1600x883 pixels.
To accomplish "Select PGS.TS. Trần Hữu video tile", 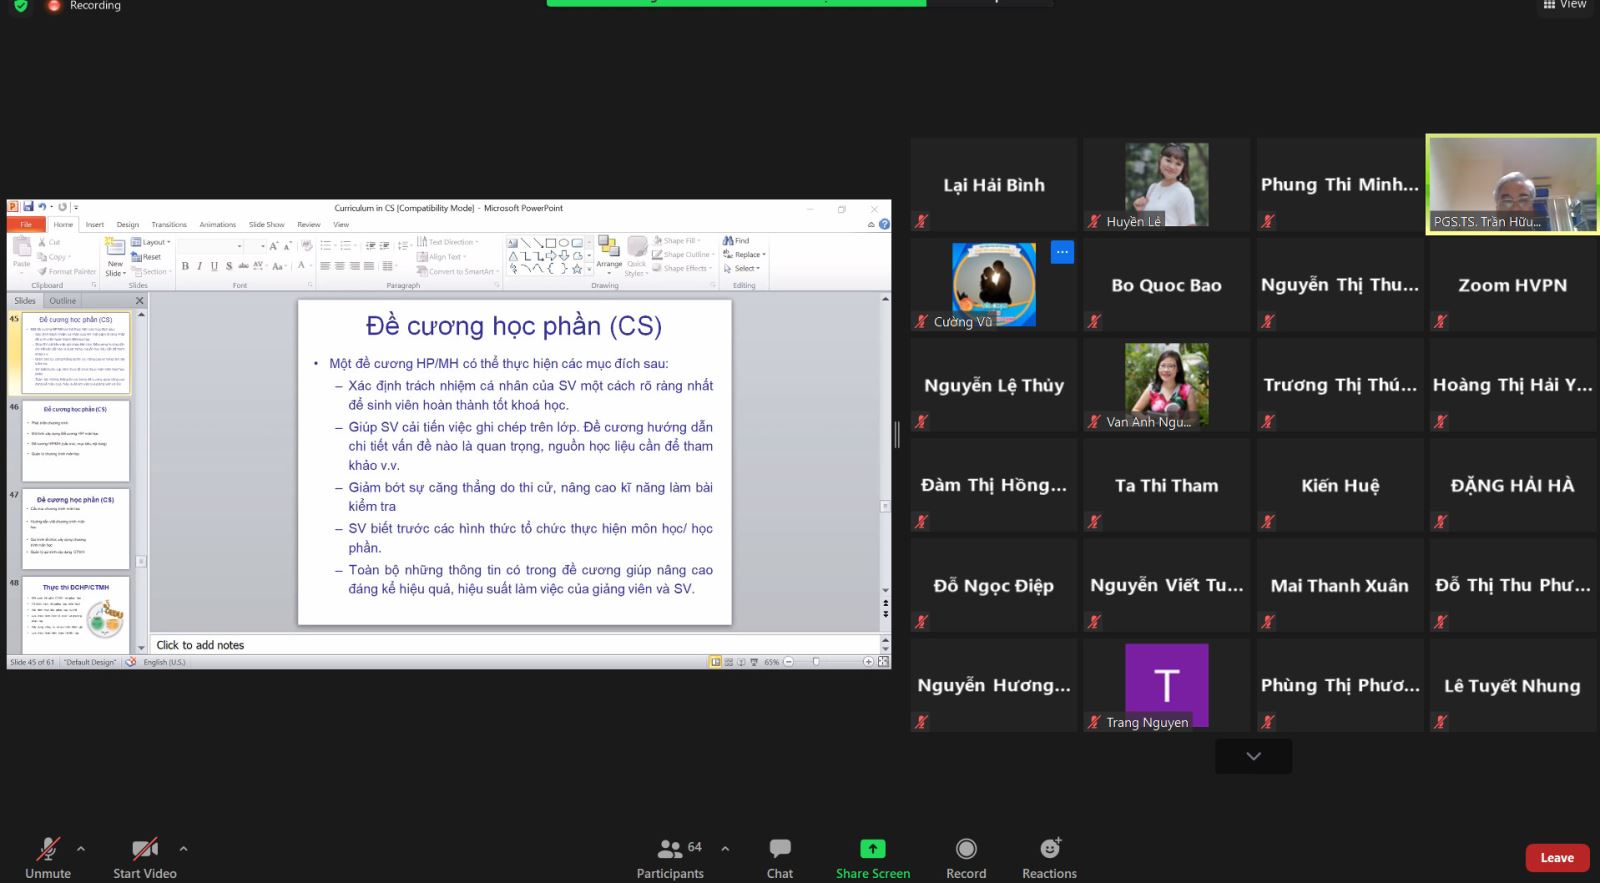I will coord(1511,185).
